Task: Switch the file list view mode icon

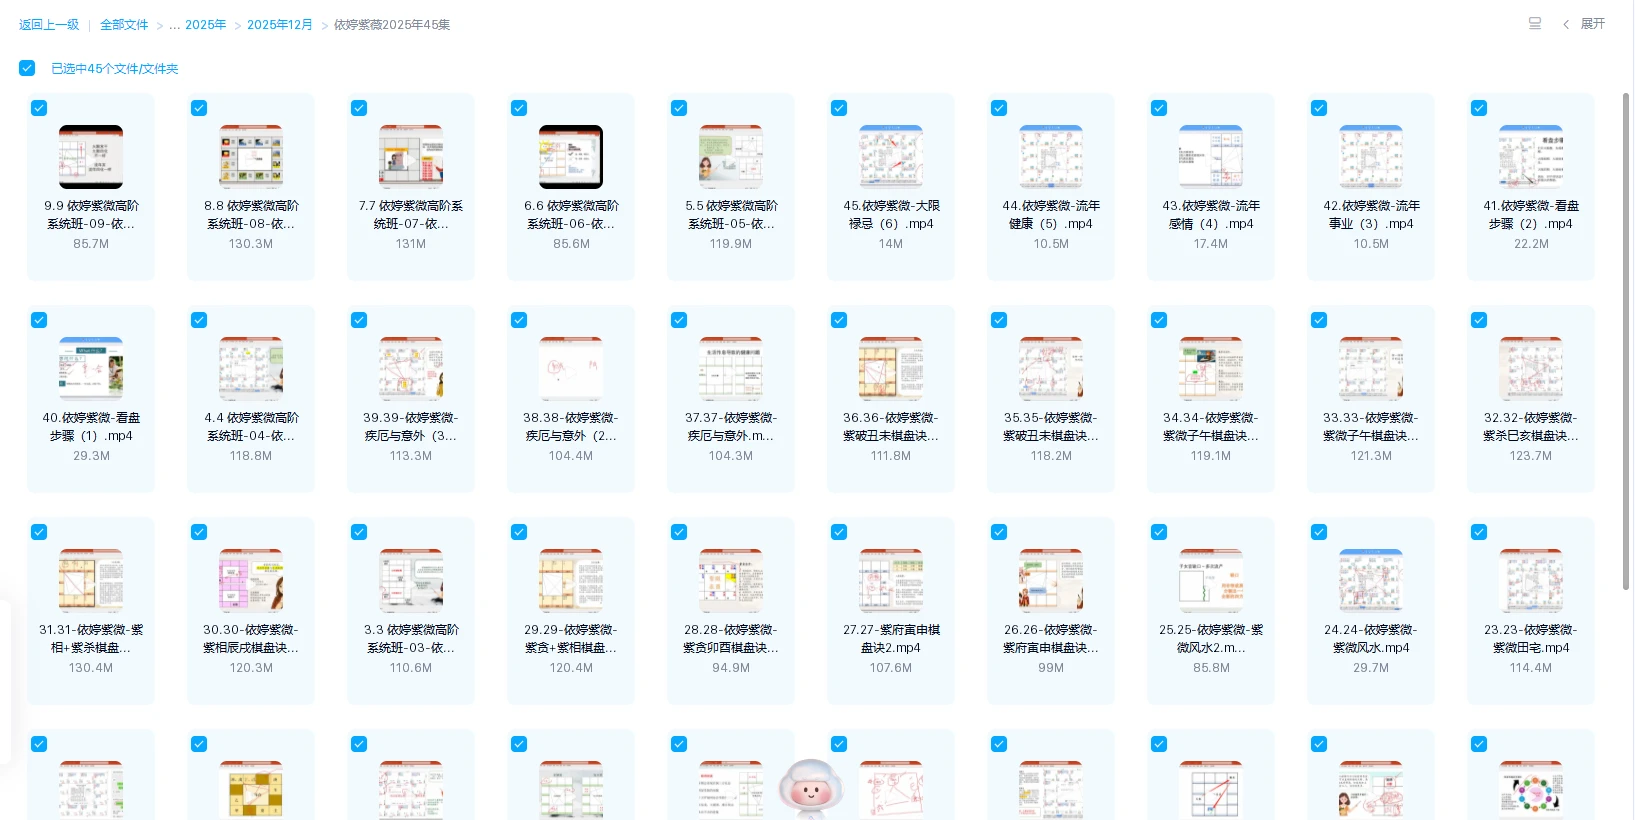Action: click(x=1535, y=24)
